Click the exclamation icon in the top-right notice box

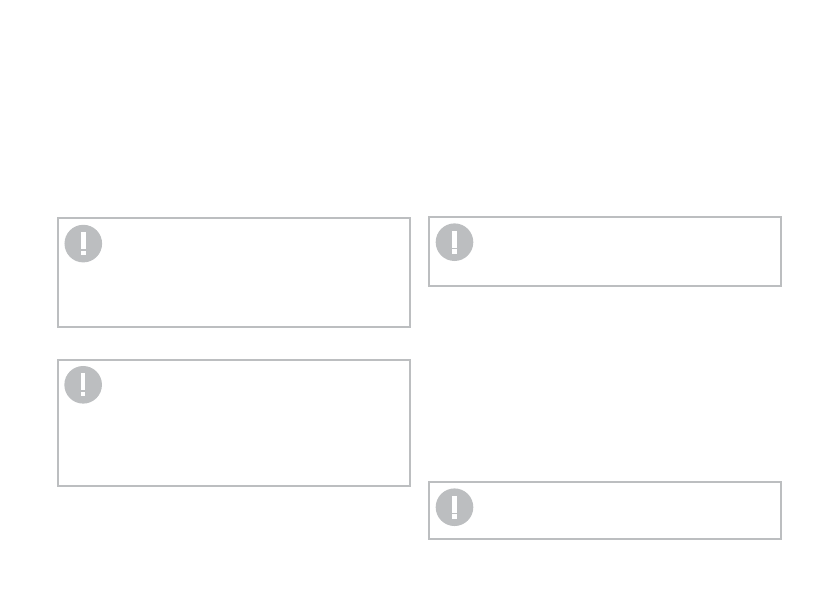(454, 242)
